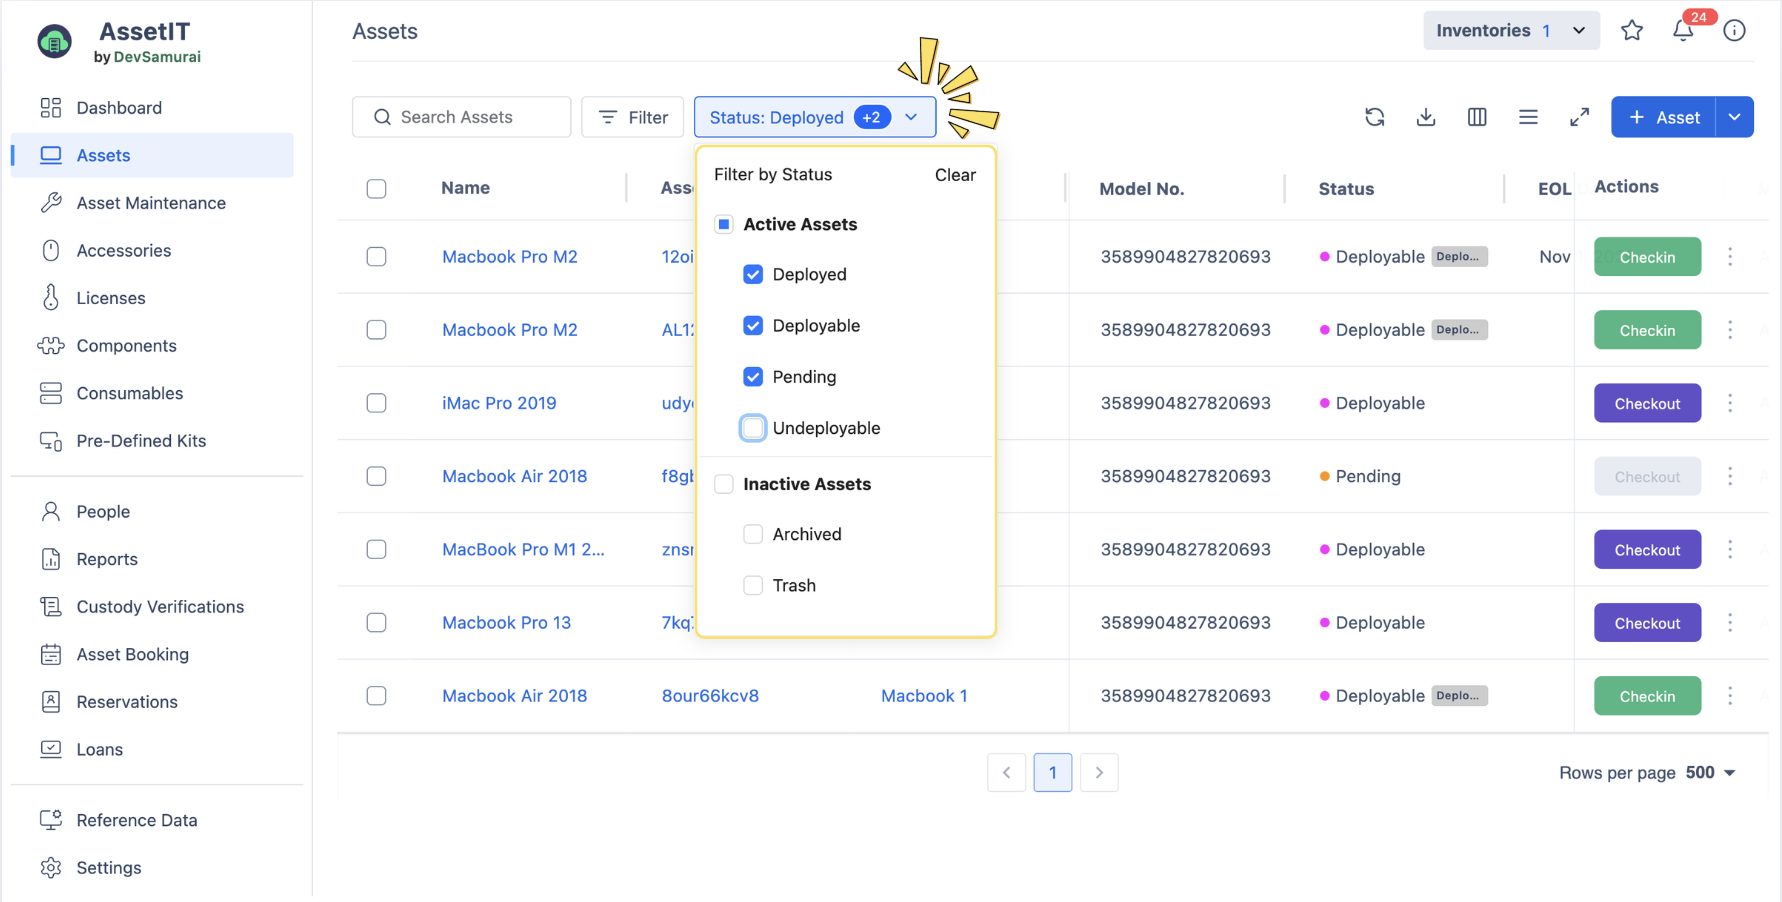This screenshot has width=1782, height=902.
Task: Open the iMac Pro 2019 asset link
Action: coord(499,403)
